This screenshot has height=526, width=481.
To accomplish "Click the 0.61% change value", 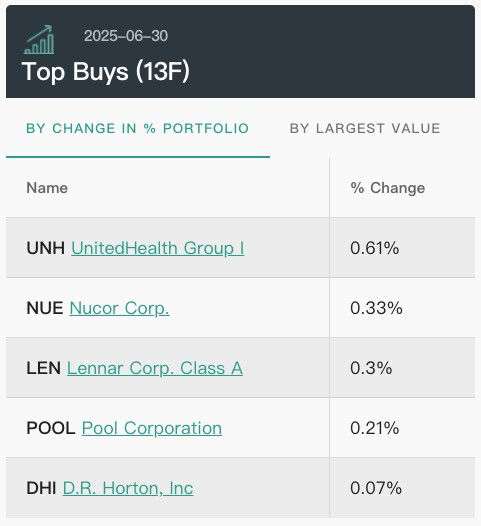I will (375, 248).
